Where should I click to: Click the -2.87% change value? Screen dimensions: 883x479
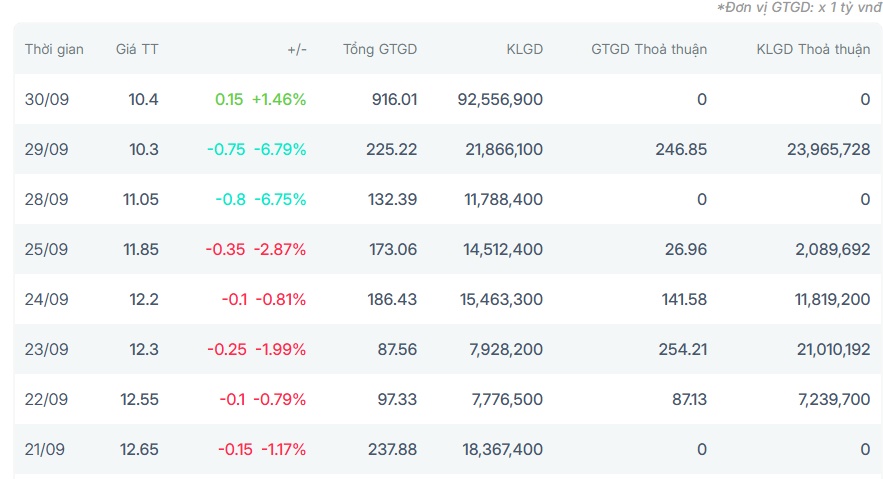[x=280, y=250]
